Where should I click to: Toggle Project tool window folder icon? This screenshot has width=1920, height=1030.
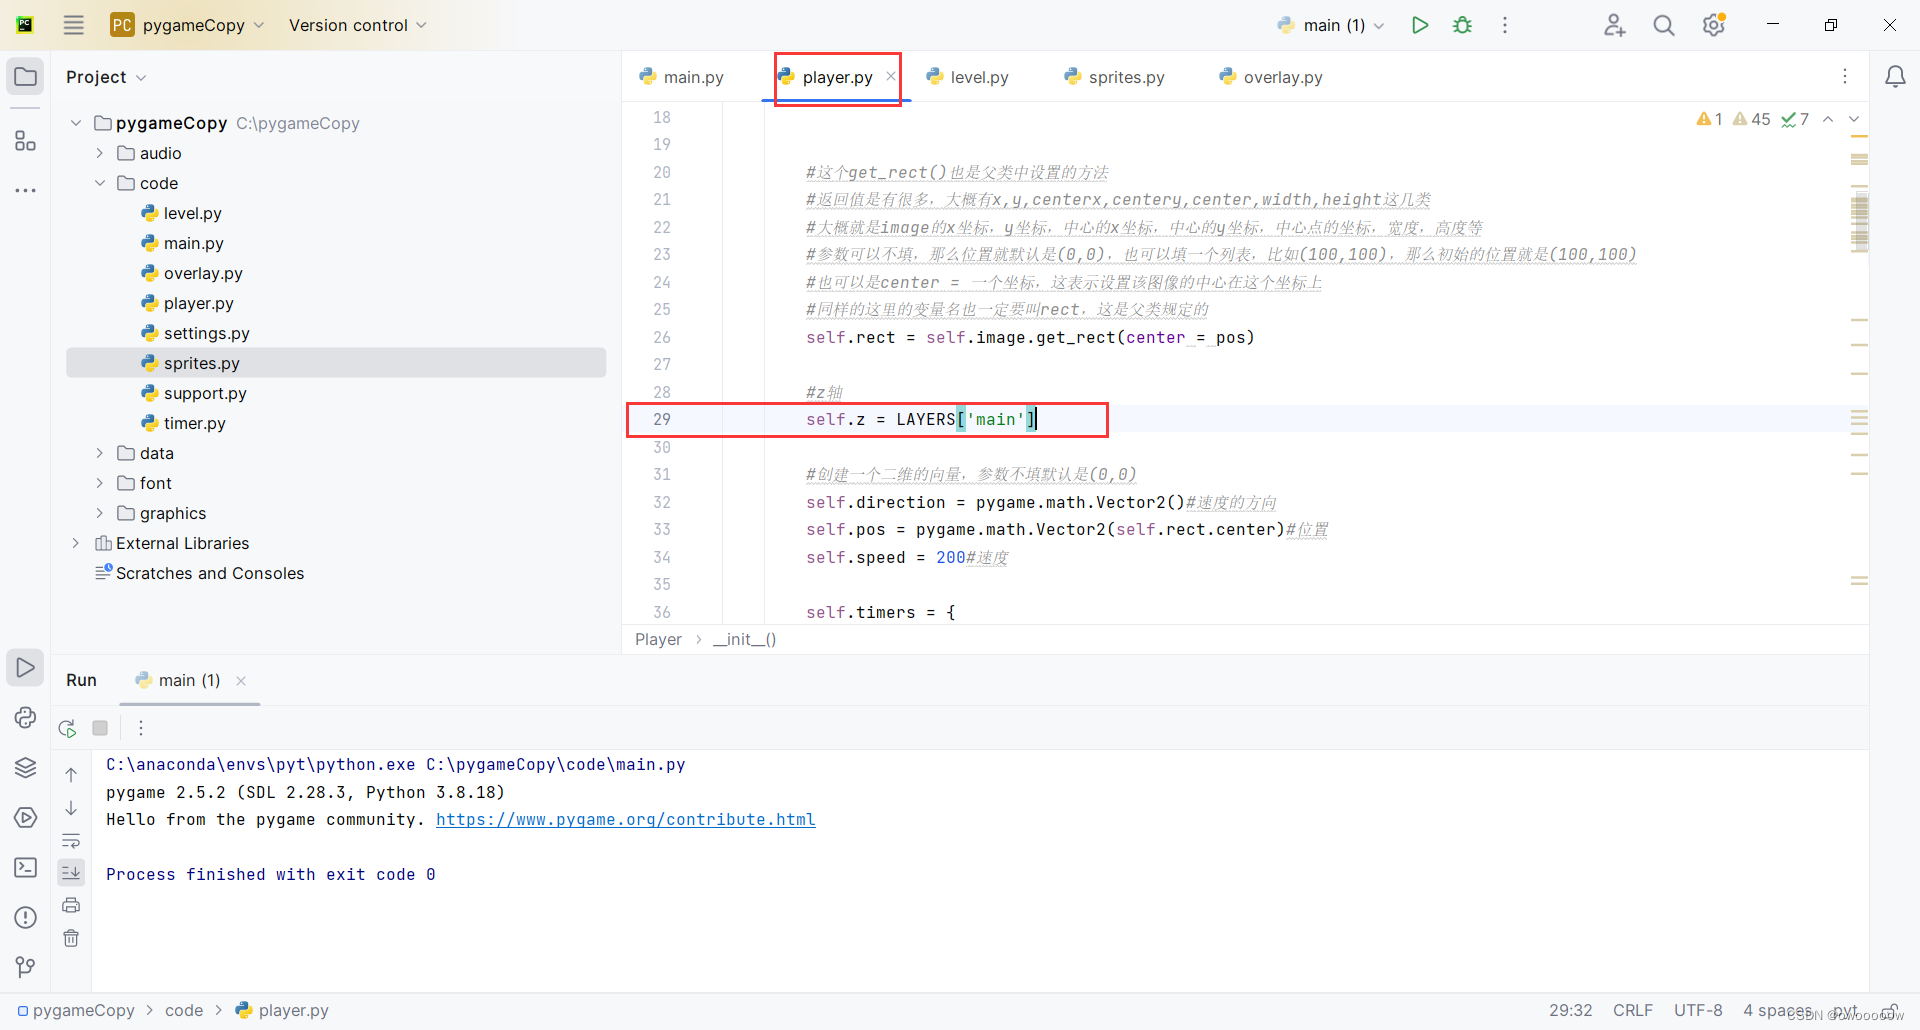tap(25, 77)
